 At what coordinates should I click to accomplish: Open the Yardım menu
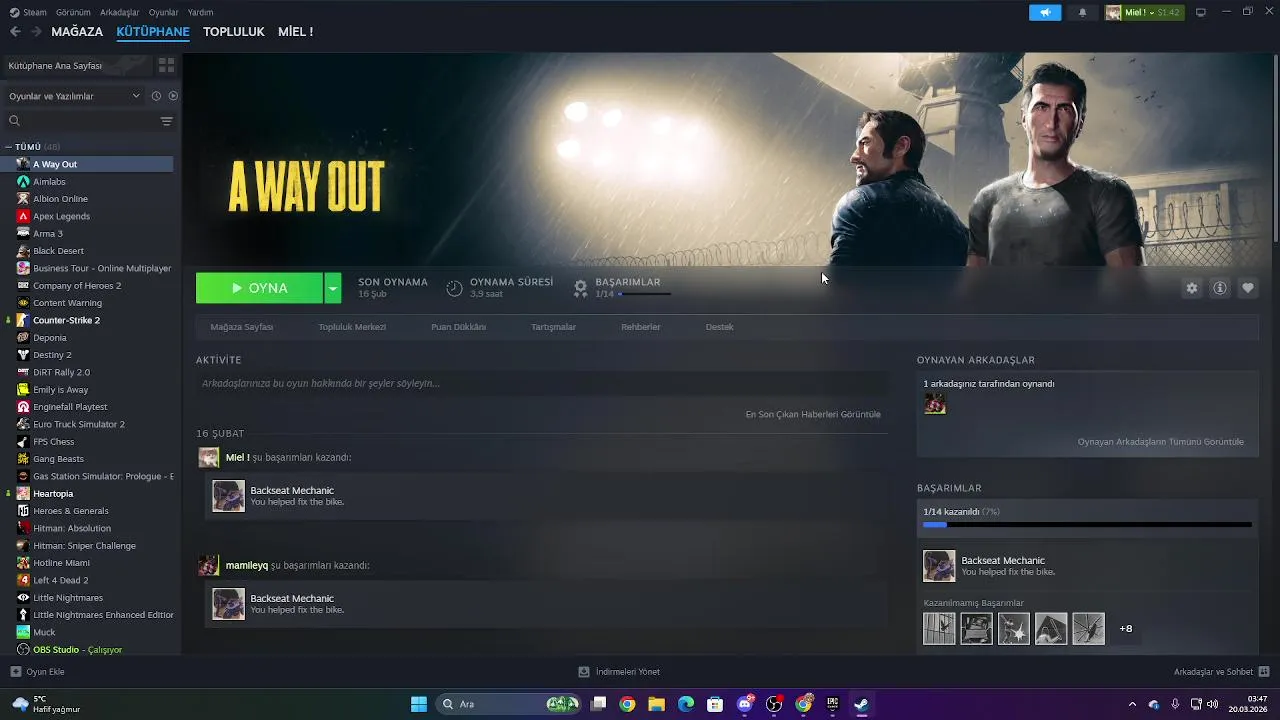(200, 12)
